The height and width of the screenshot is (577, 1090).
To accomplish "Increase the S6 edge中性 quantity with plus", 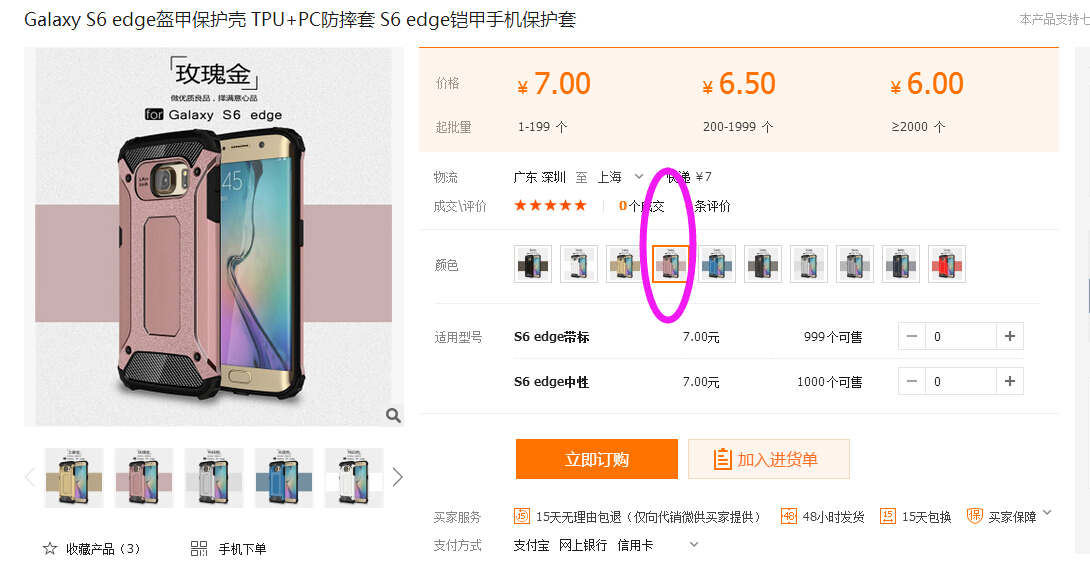I will pos(1010,381).
